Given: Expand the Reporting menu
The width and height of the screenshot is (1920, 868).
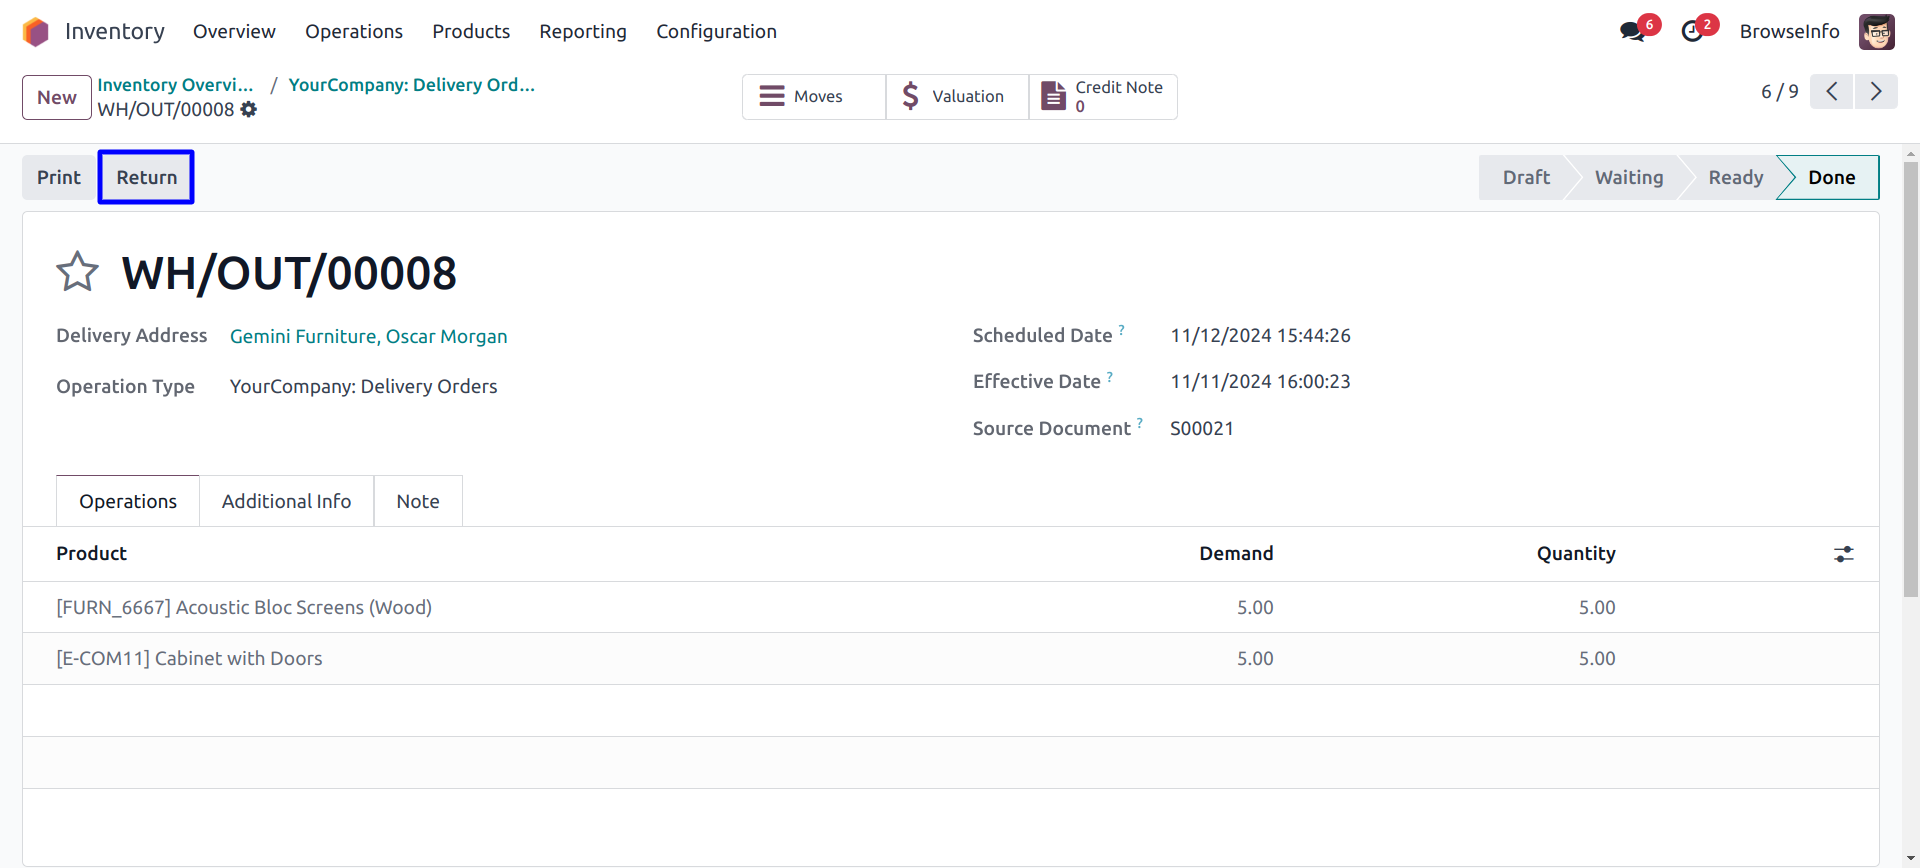Looking at the screenshot, I should click(582, 32).
